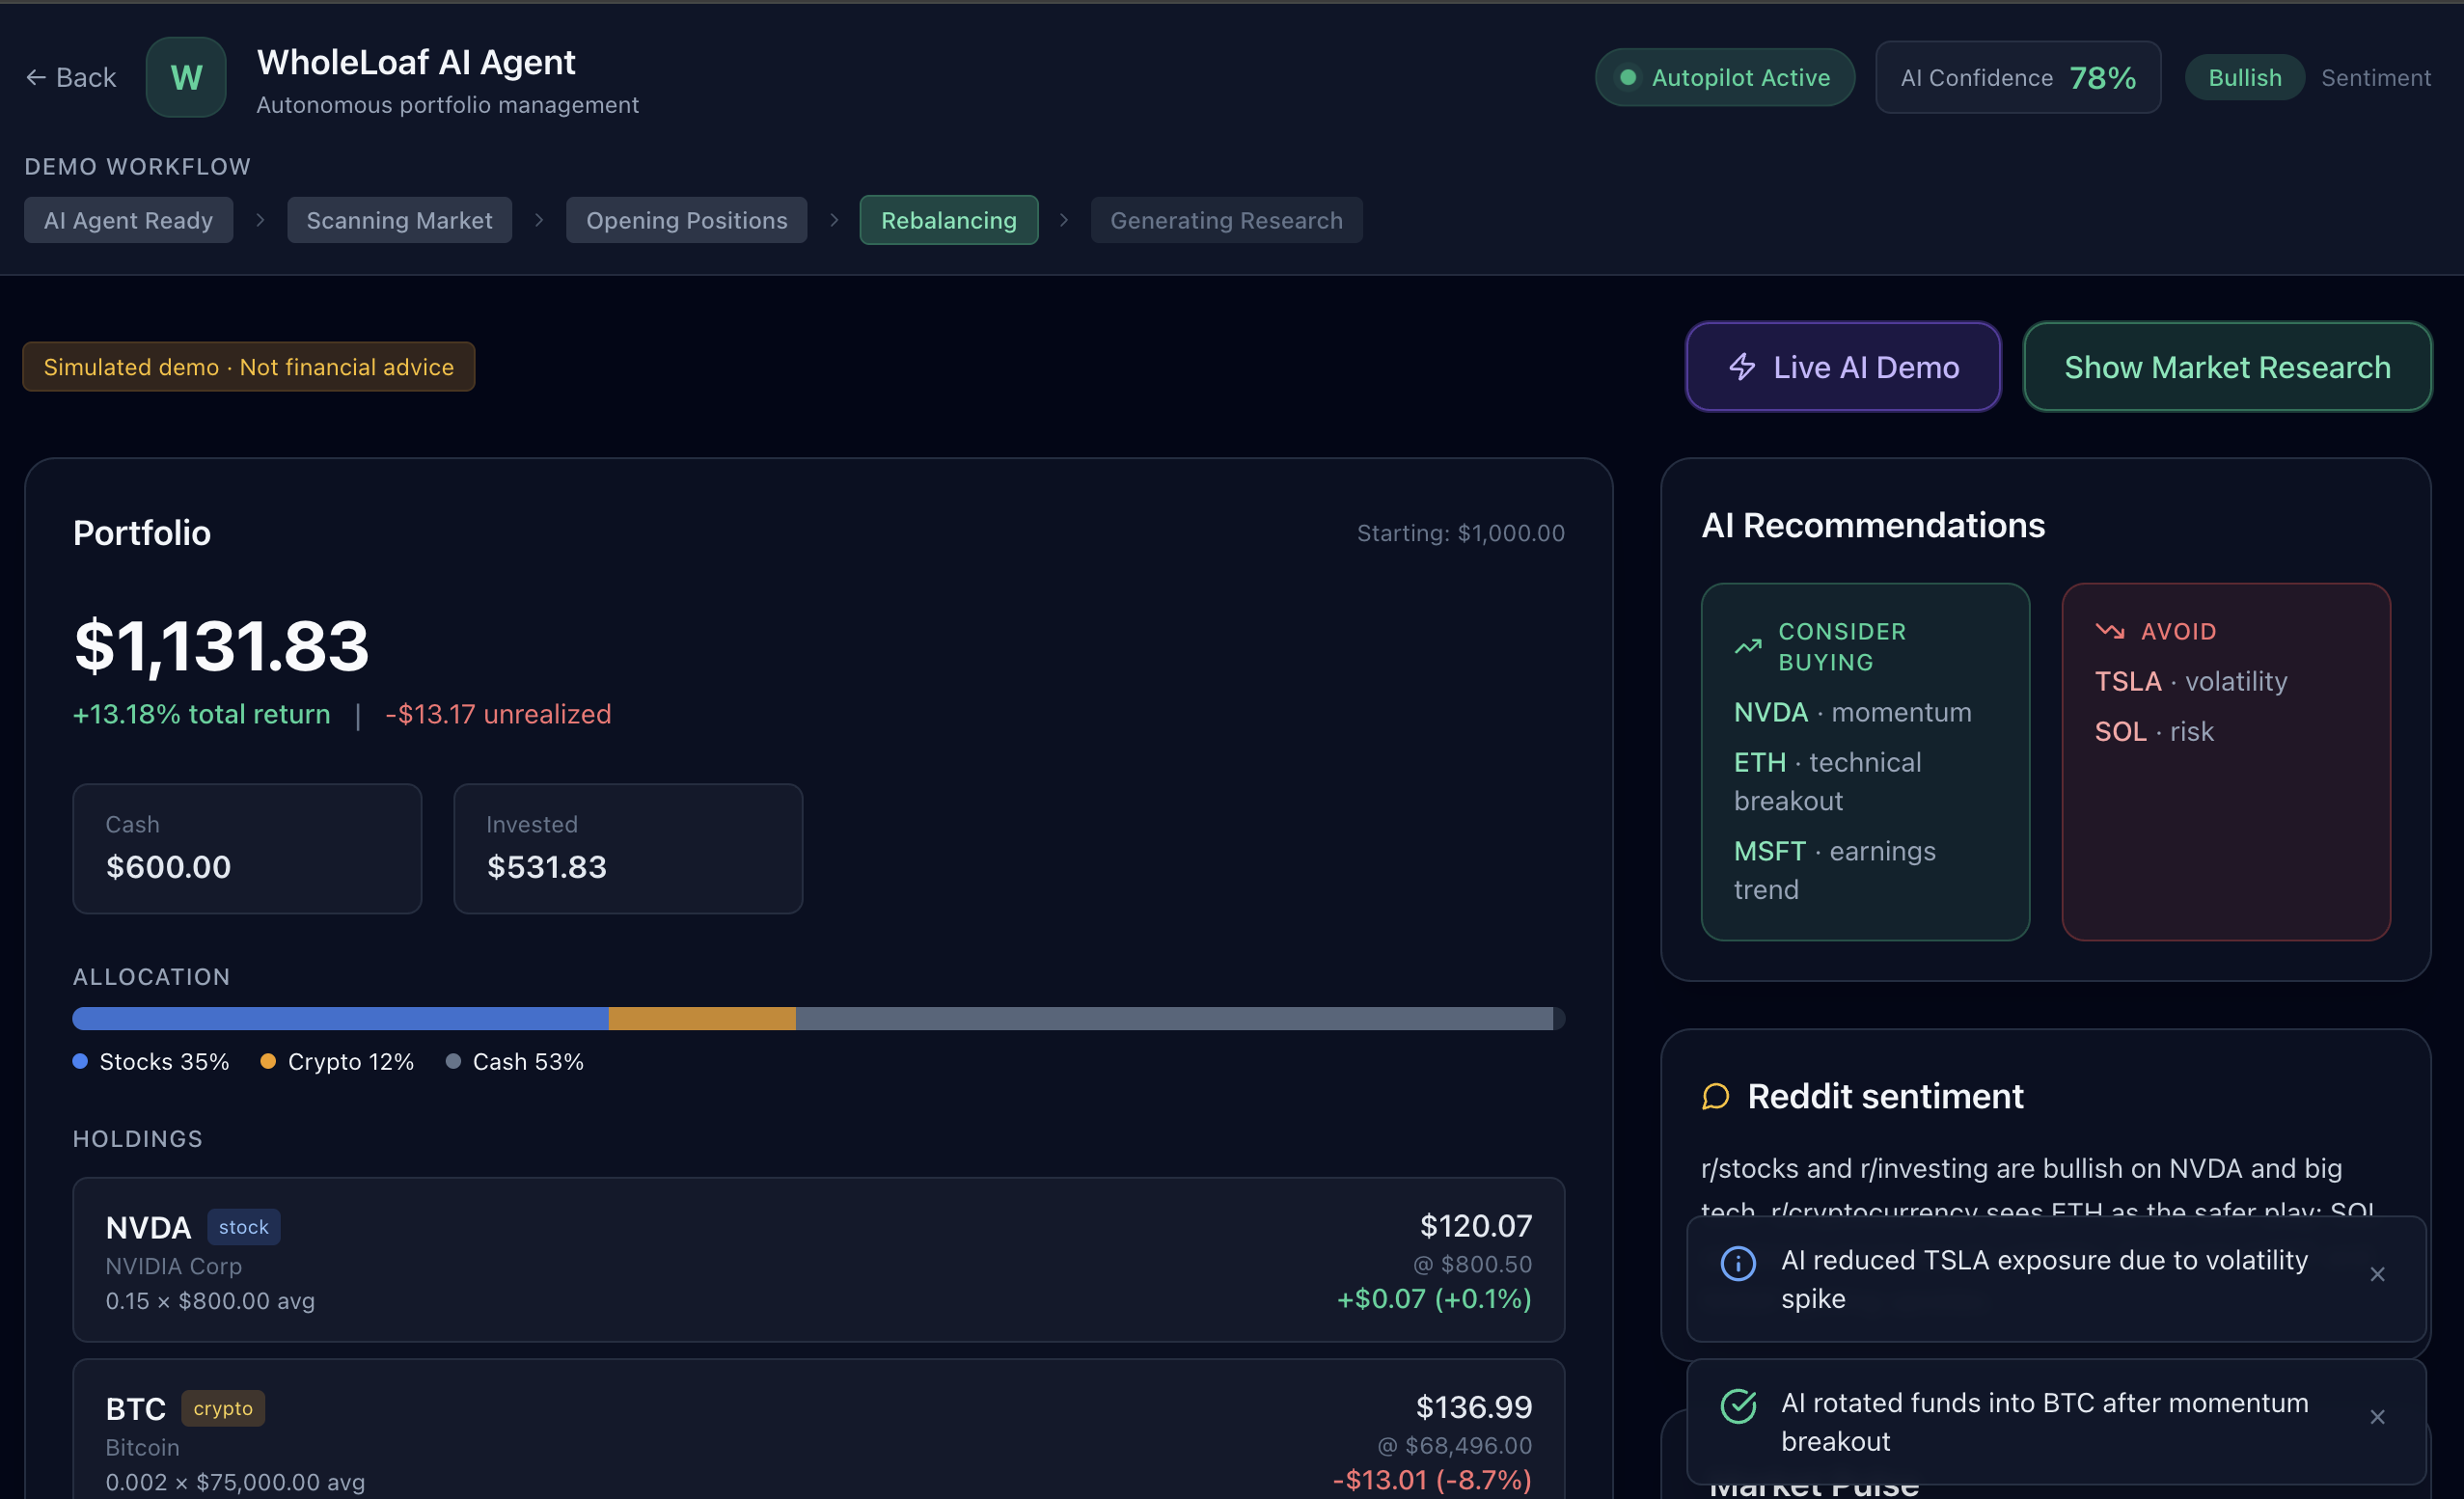Start the Live AI Demo
This screenshot has height=1499, width=2464.
point(1843,367)
